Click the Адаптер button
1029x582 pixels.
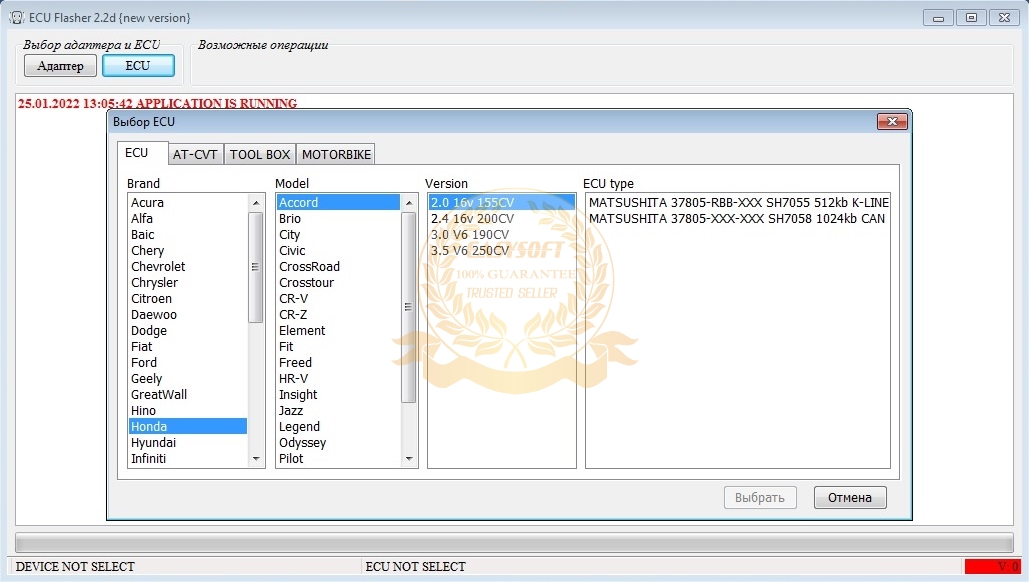(x=60, y=66)
